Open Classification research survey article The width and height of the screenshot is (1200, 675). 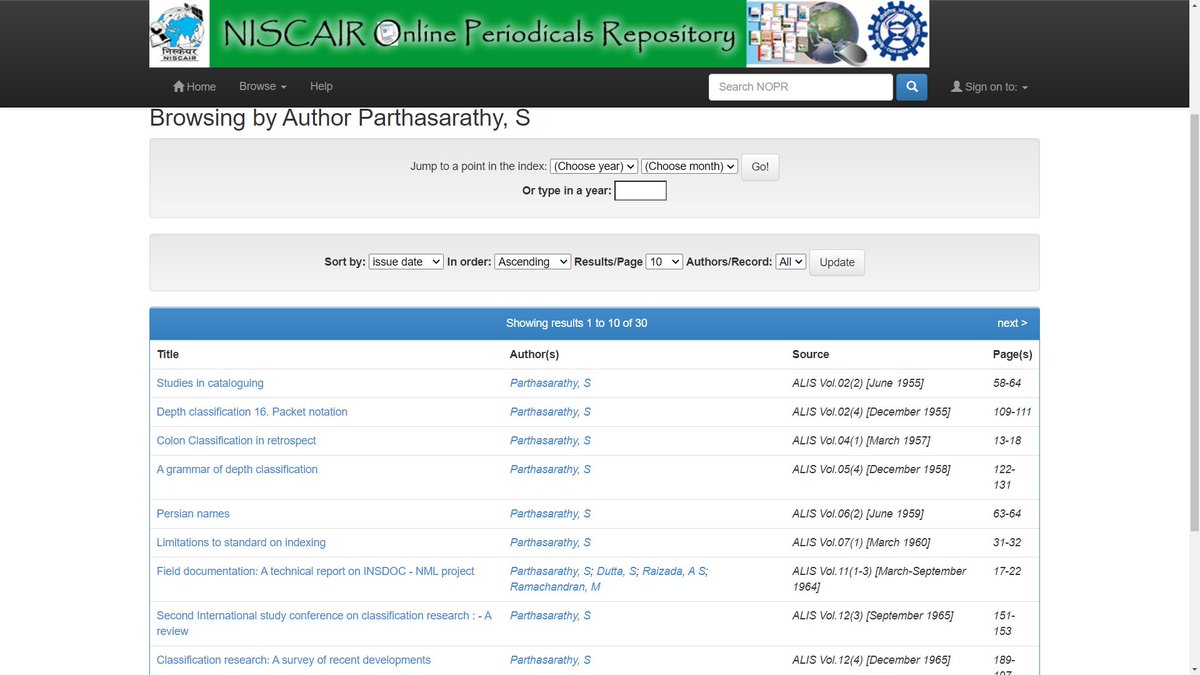point(294,660)
